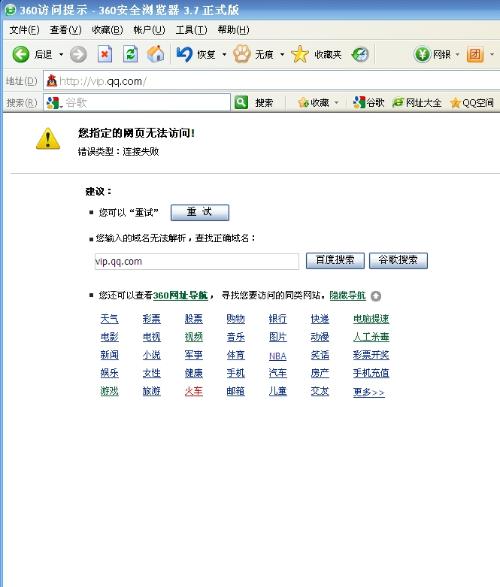Click the round arrow icon beside 隐藏导航
The width and height of the screenshot is (500, 587).
376,296
